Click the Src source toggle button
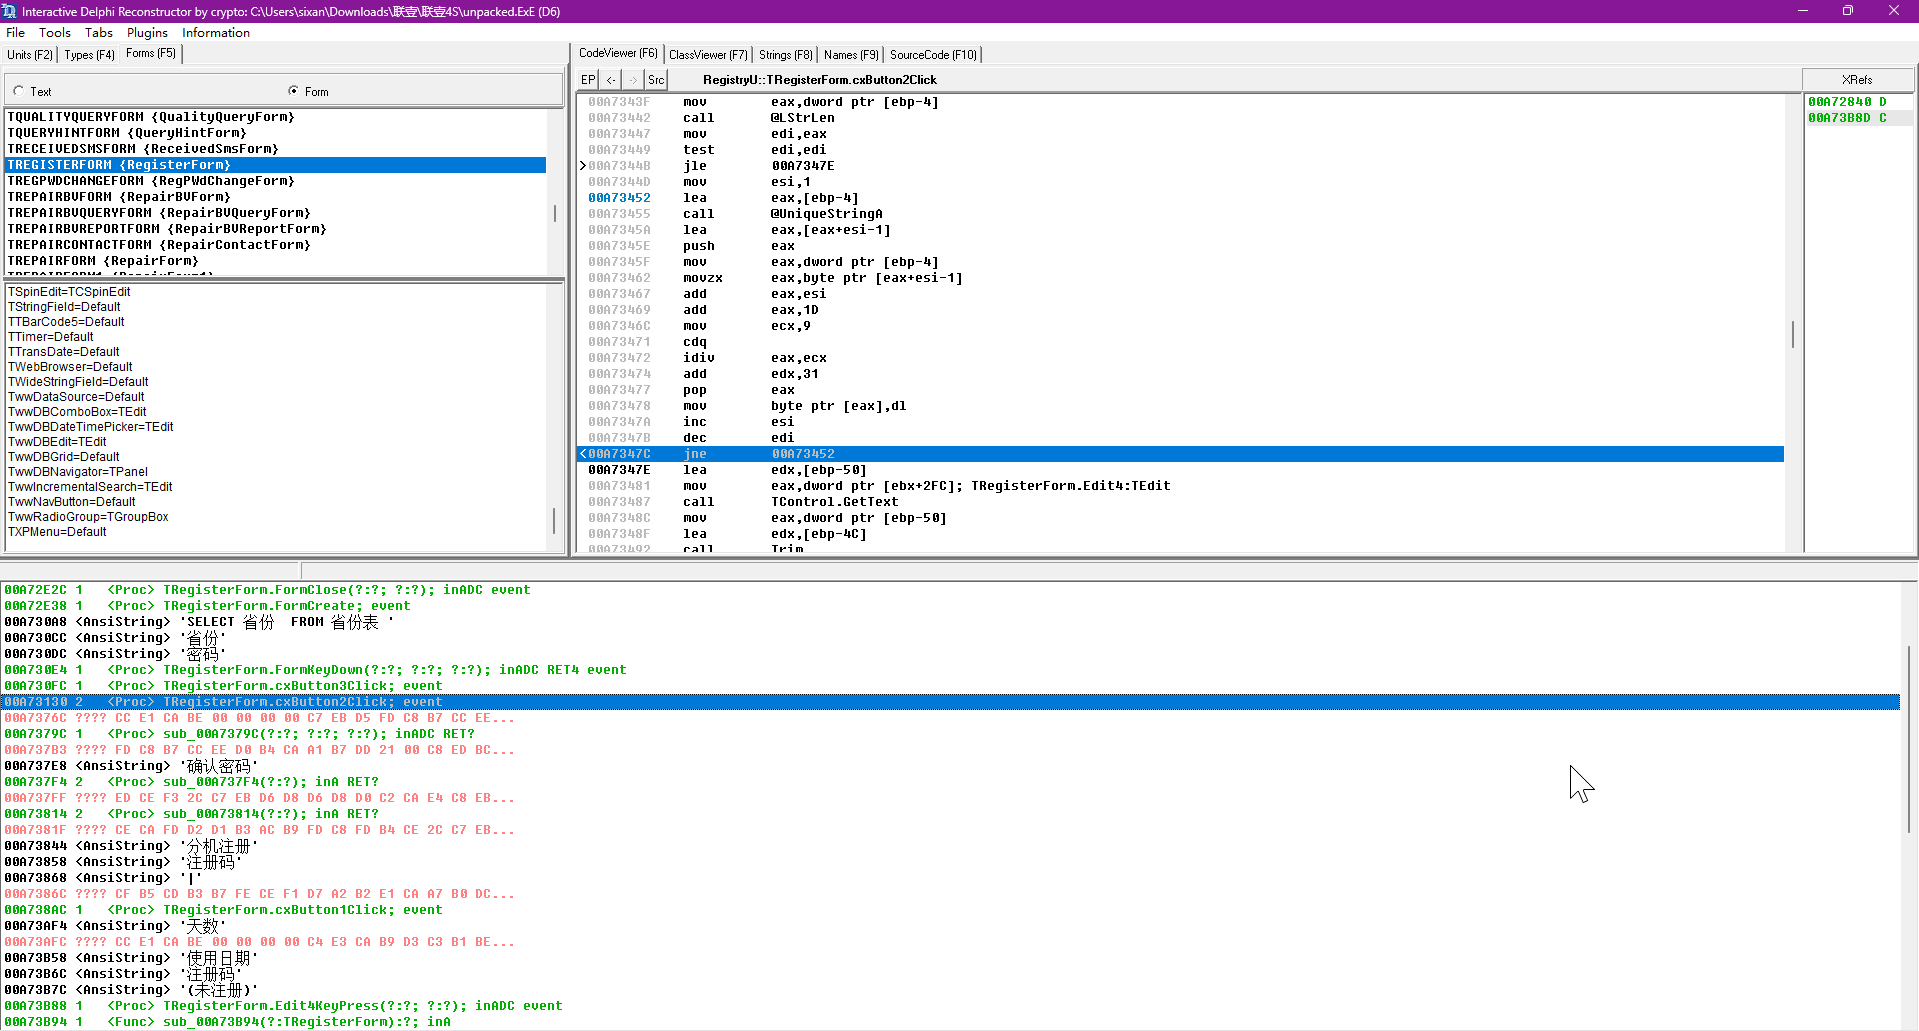Viewport: 1919px width, 1031px height. (x=656, y=80)
